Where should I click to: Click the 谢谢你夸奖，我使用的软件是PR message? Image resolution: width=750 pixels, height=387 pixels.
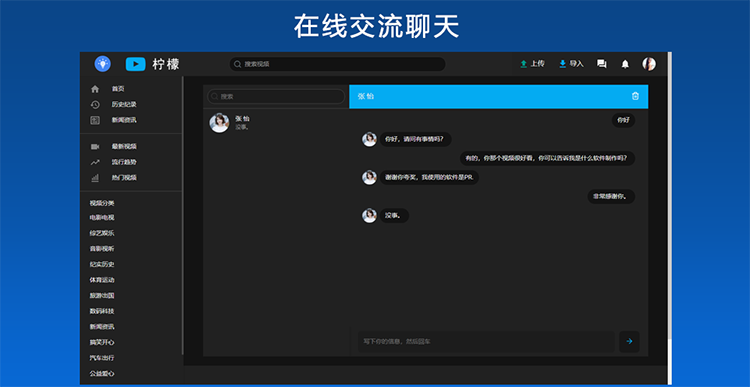point(430,177)
